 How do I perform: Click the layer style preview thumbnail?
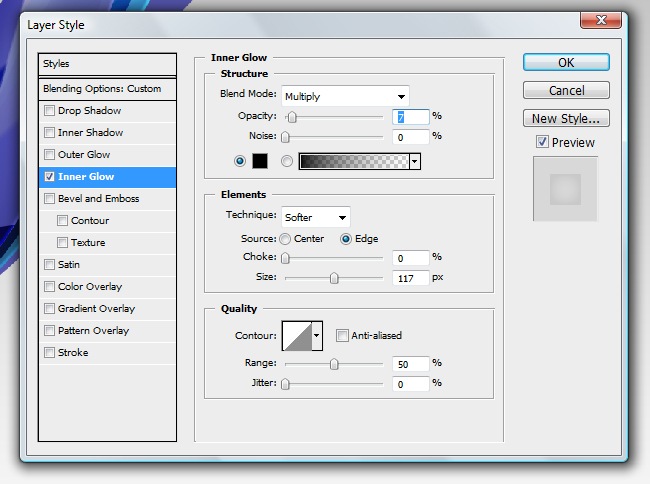[565, 189]
